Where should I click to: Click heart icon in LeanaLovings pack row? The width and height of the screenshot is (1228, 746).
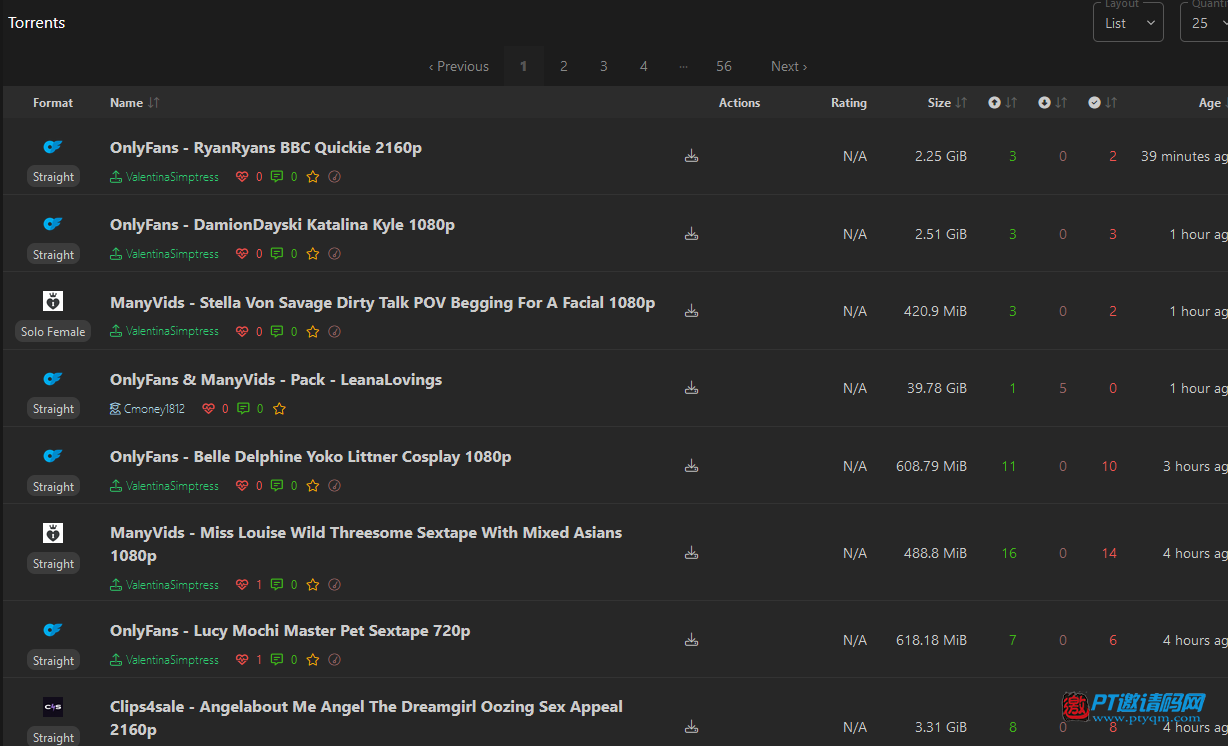[x=208, y=409]
